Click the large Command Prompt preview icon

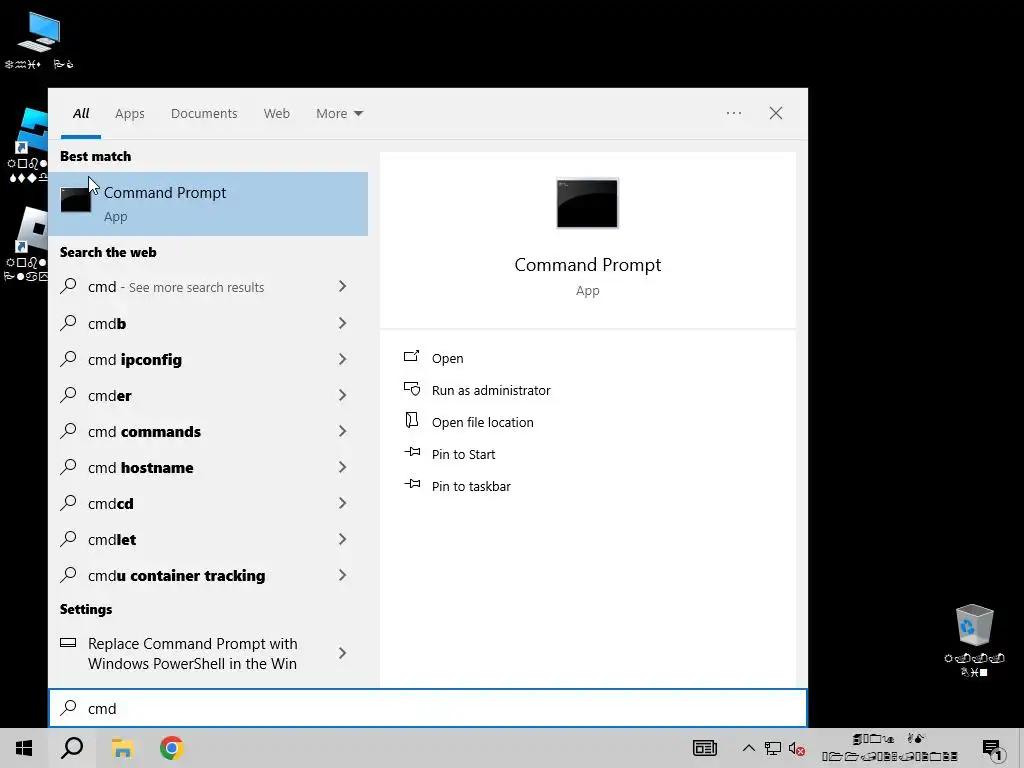pos(587,203)
